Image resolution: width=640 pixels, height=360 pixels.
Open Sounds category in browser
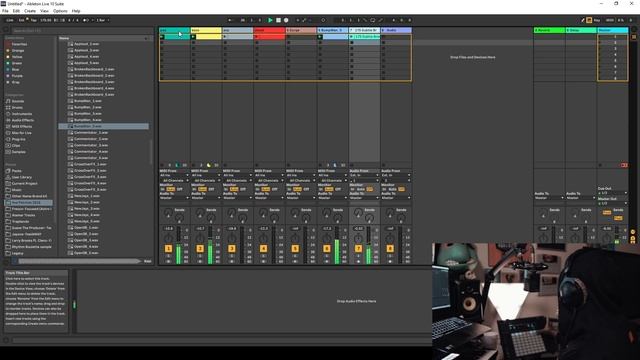[x=18, y=101]
